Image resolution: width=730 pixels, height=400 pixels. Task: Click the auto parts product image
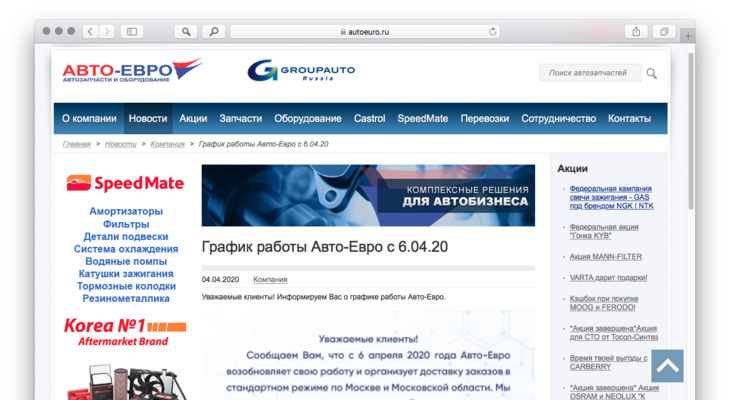[127, 382]
